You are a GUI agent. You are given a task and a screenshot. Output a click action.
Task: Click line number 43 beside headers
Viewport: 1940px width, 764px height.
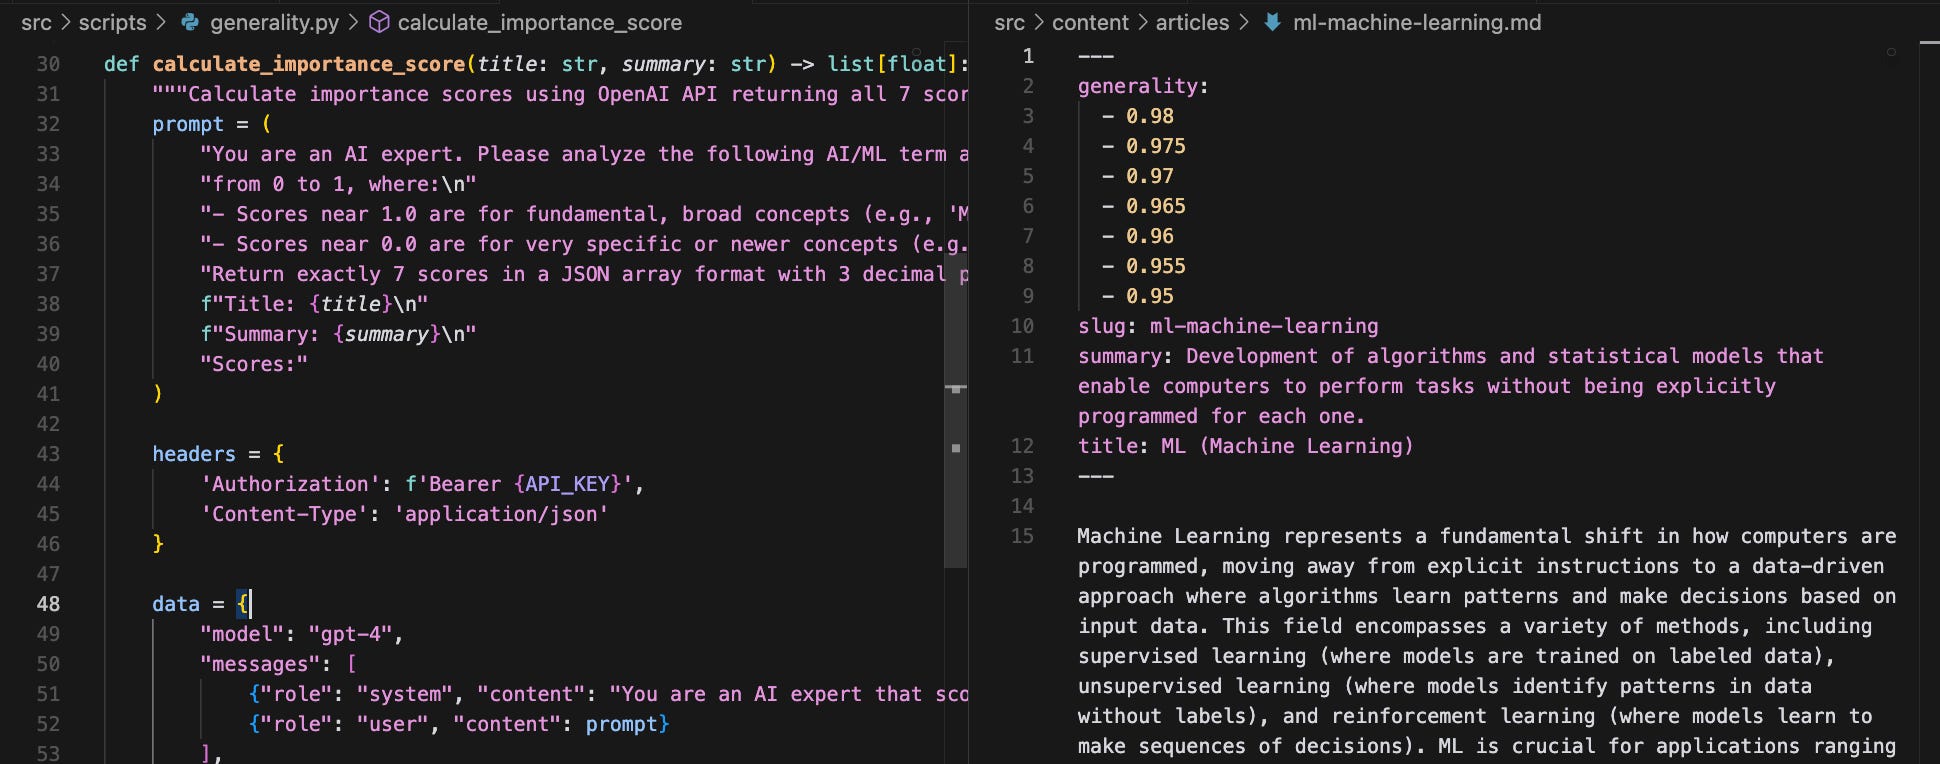pyautogui.click(x=48, y=454)
